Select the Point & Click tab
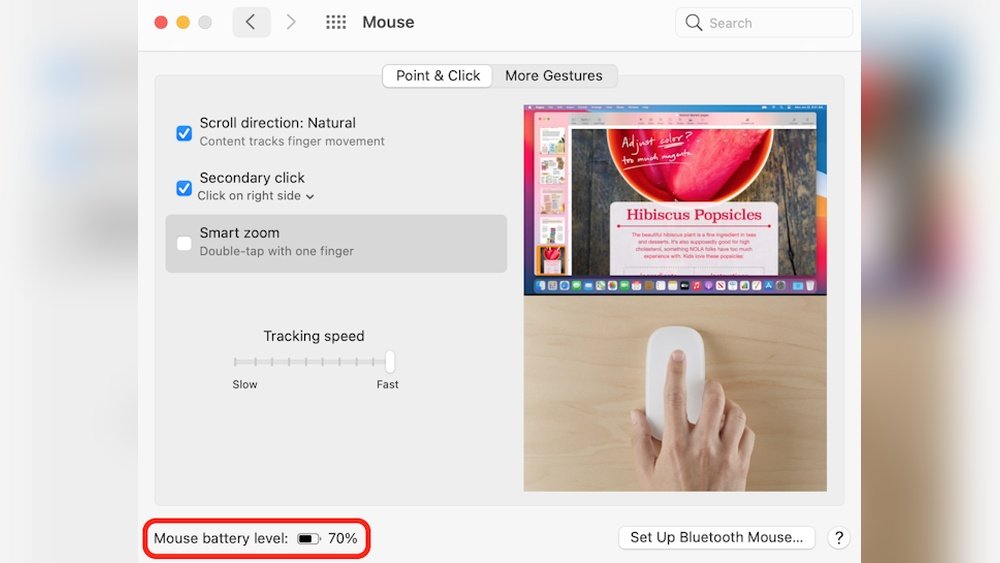The height and width of the screenshot is (563, 1000). [x=438, y=76]
